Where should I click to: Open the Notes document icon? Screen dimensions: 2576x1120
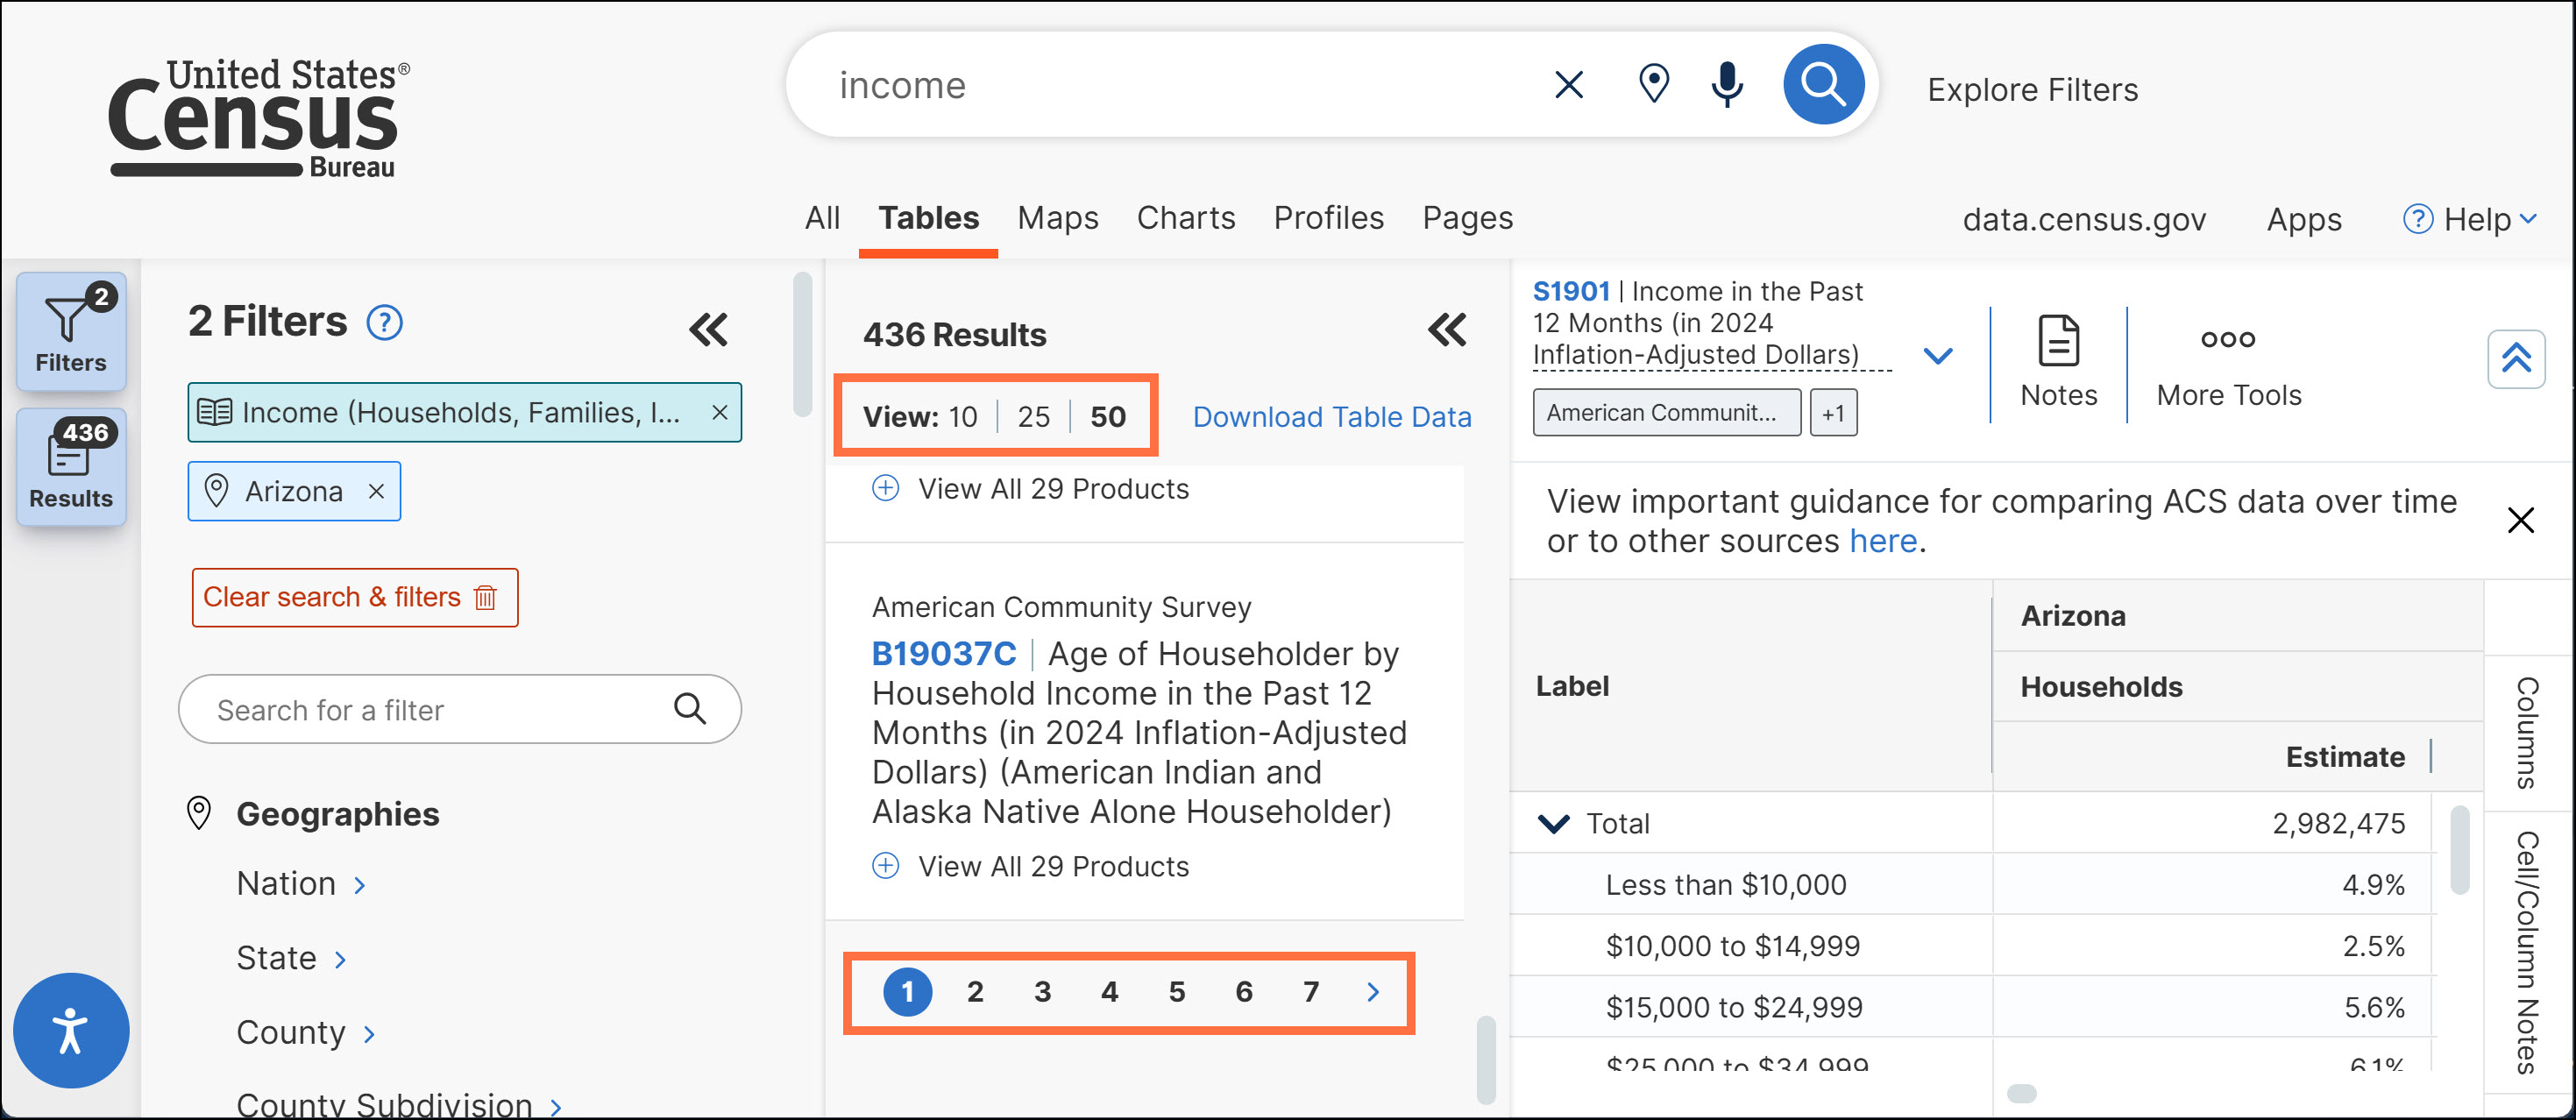click(x=2057, y=342)
